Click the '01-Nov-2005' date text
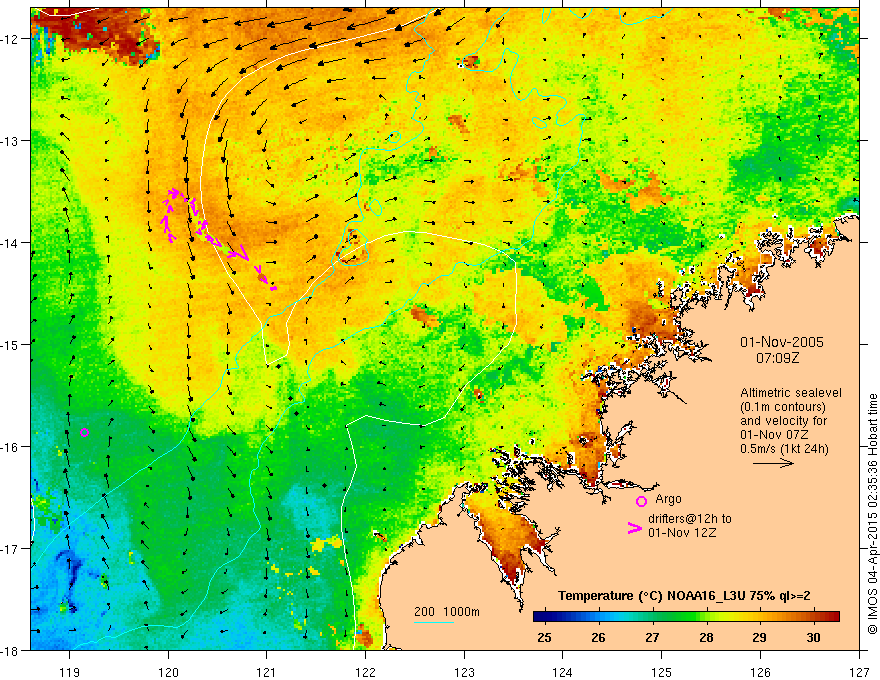 [782, 342]
